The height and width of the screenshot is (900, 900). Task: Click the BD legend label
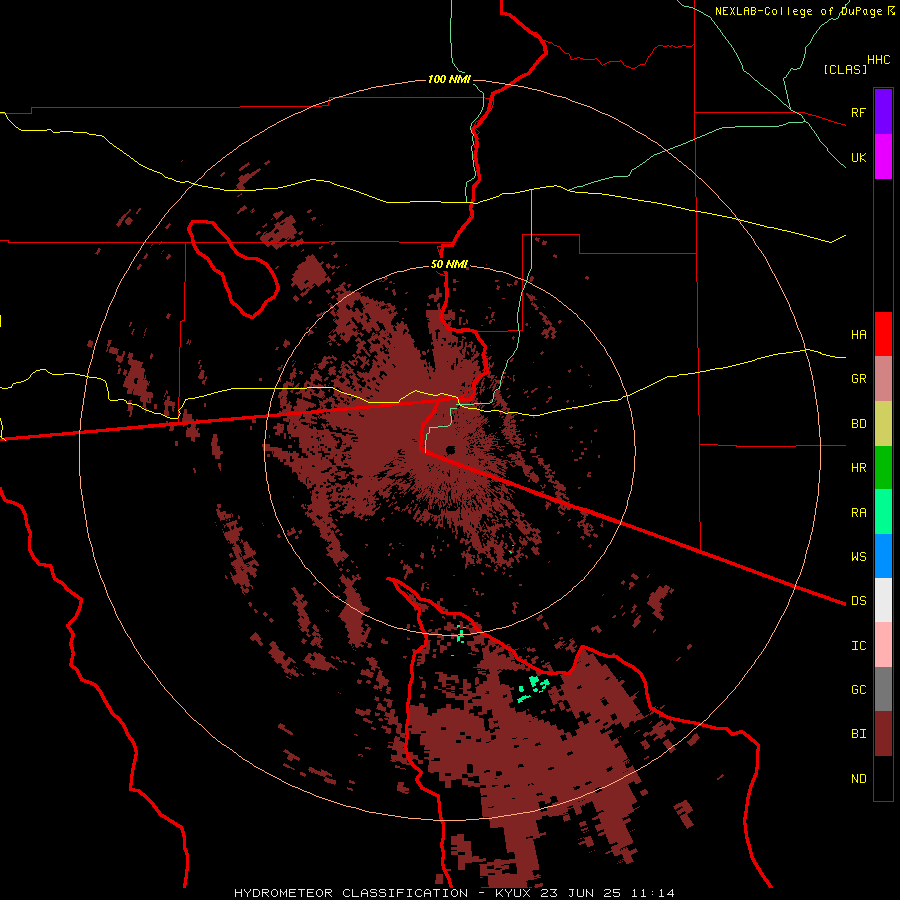[x=859, y=424]
